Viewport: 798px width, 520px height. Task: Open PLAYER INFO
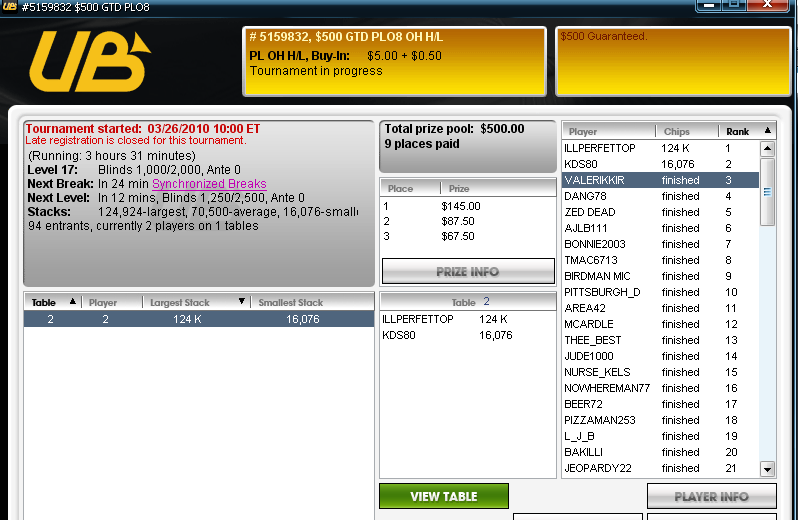coord(711,496)
